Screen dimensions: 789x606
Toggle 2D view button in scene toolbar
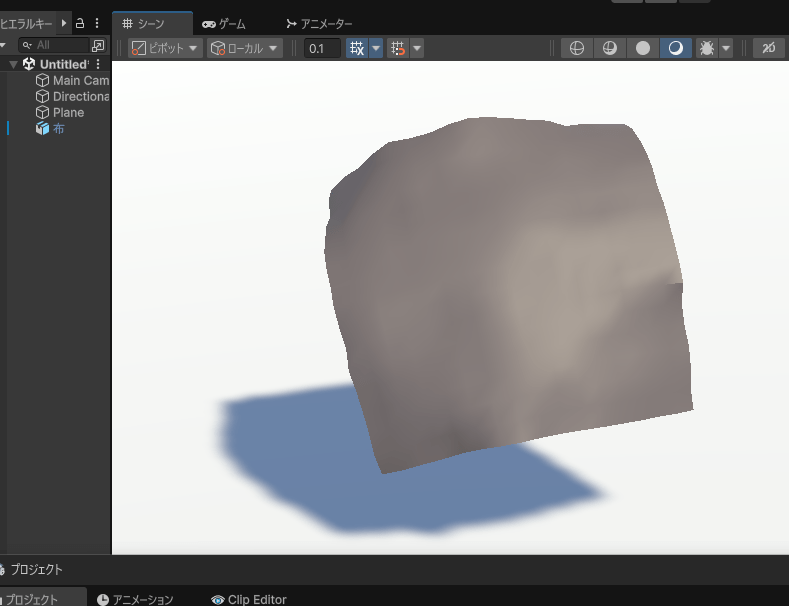[768, 48]
